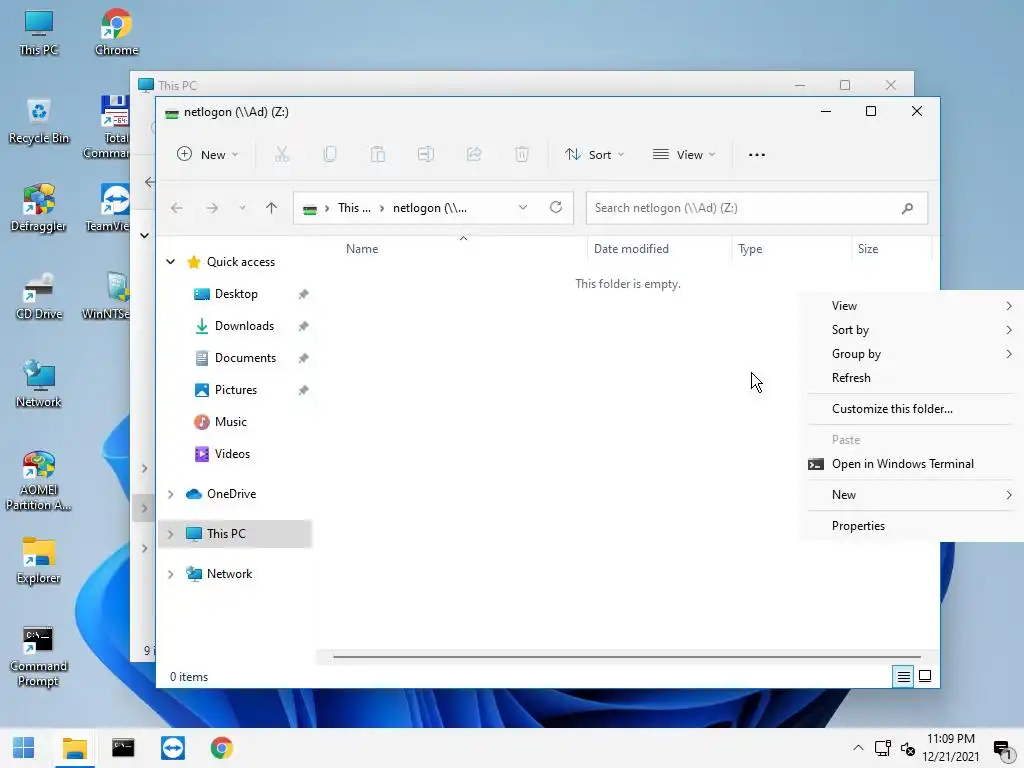Click the Paste clipboard icon in toolbar

tap(377, 155)
